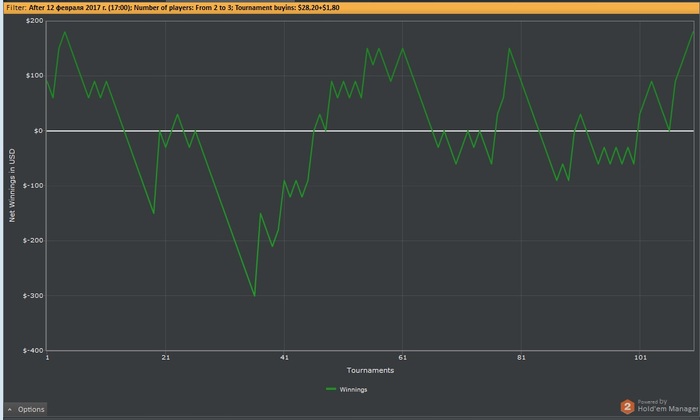
Task: Click the x-axis label 101
Action: (x=640, y=357)
